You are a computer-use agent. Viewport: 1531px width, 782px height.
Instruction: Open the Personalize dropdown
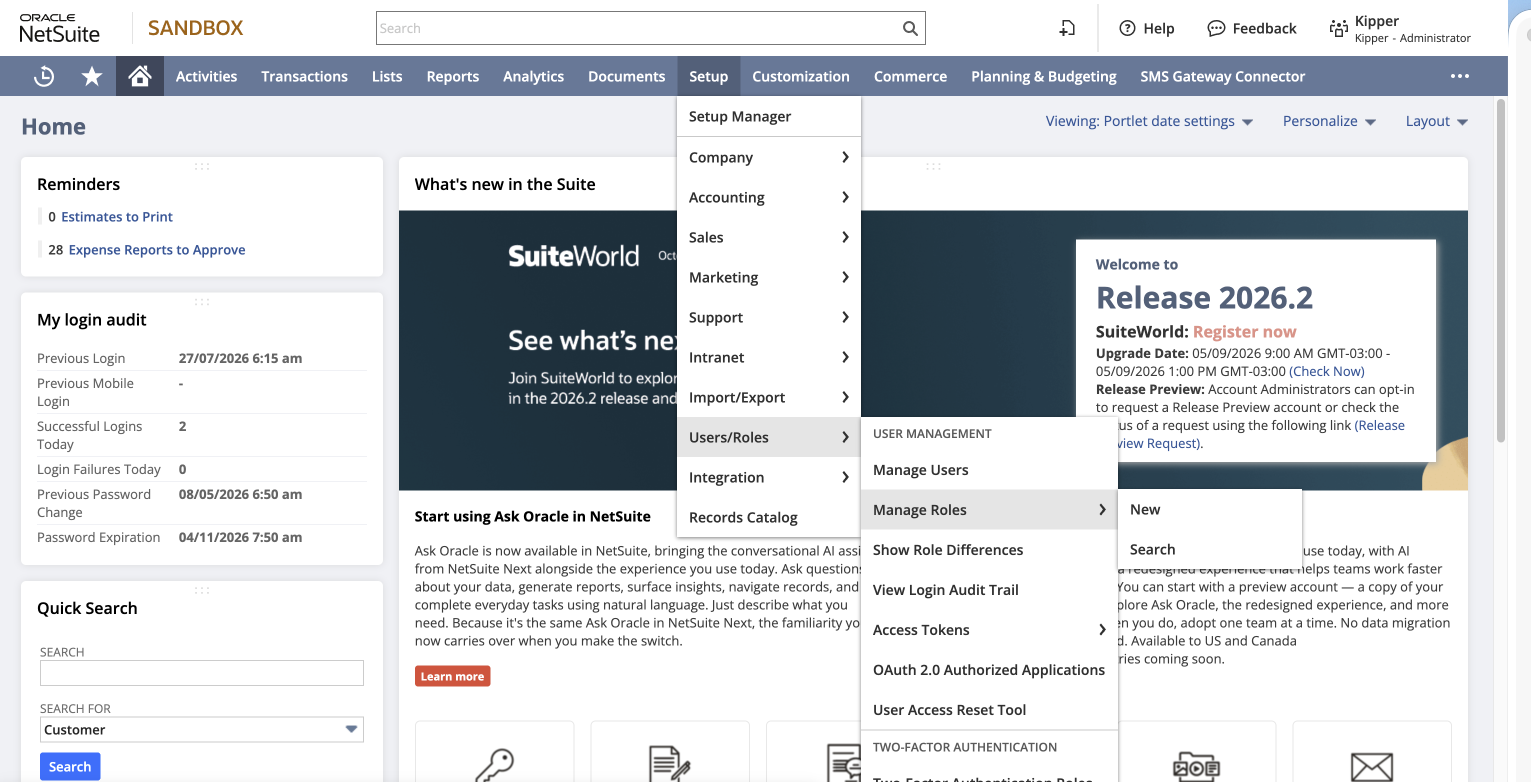[1329, 121]
